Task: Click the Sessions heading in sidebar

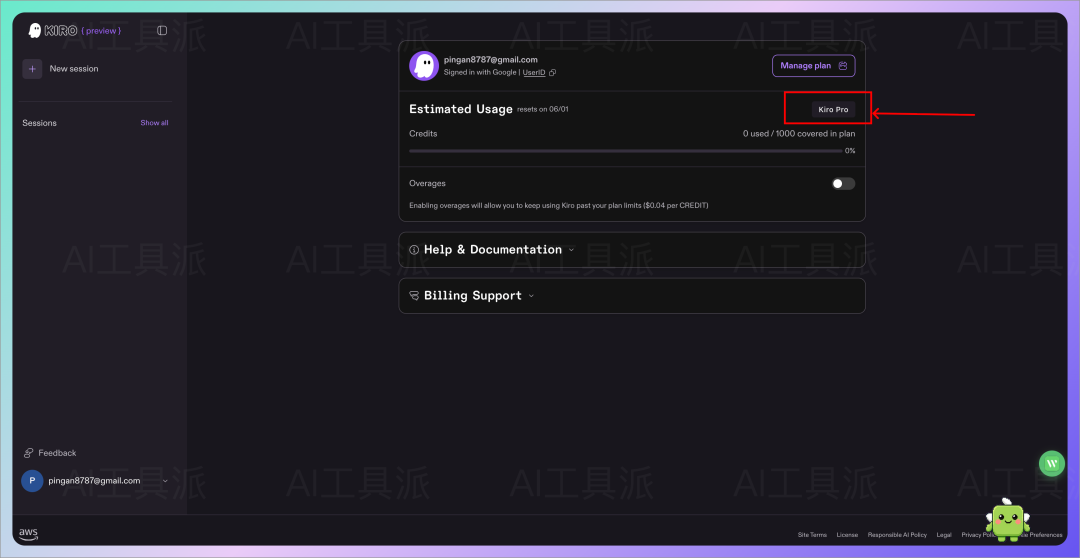Action: [x=39, y=123]
